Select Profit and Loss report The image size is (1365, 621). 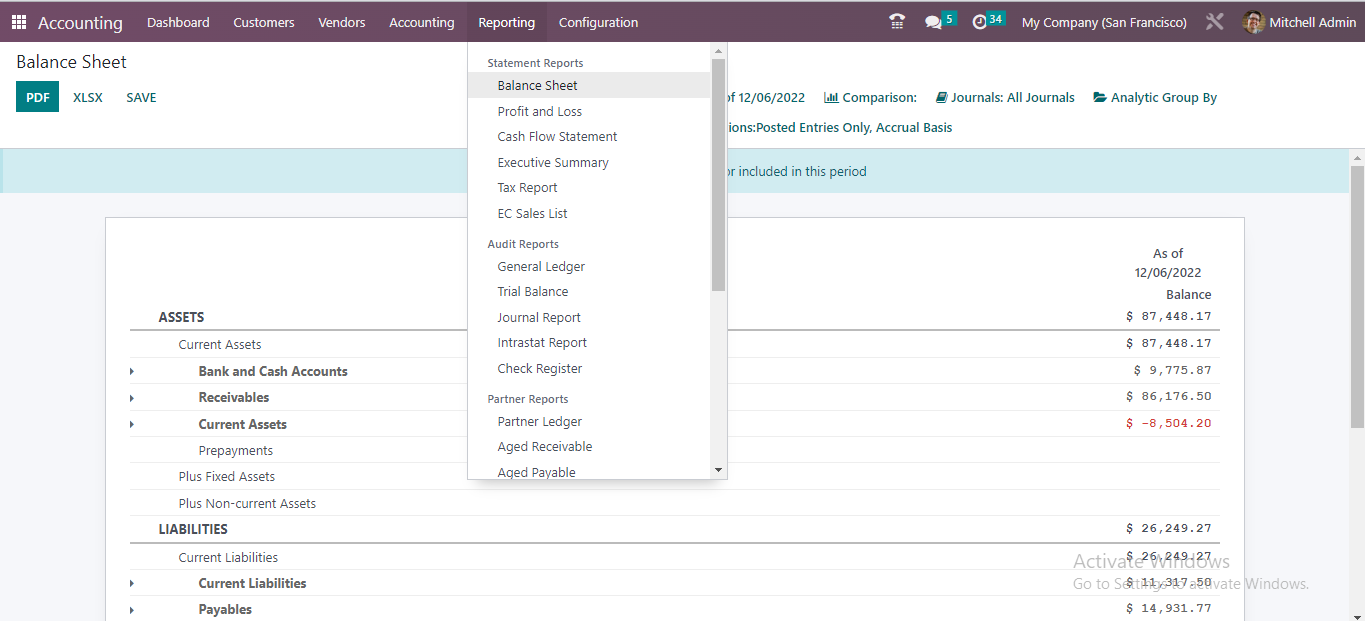click(538, 111)
